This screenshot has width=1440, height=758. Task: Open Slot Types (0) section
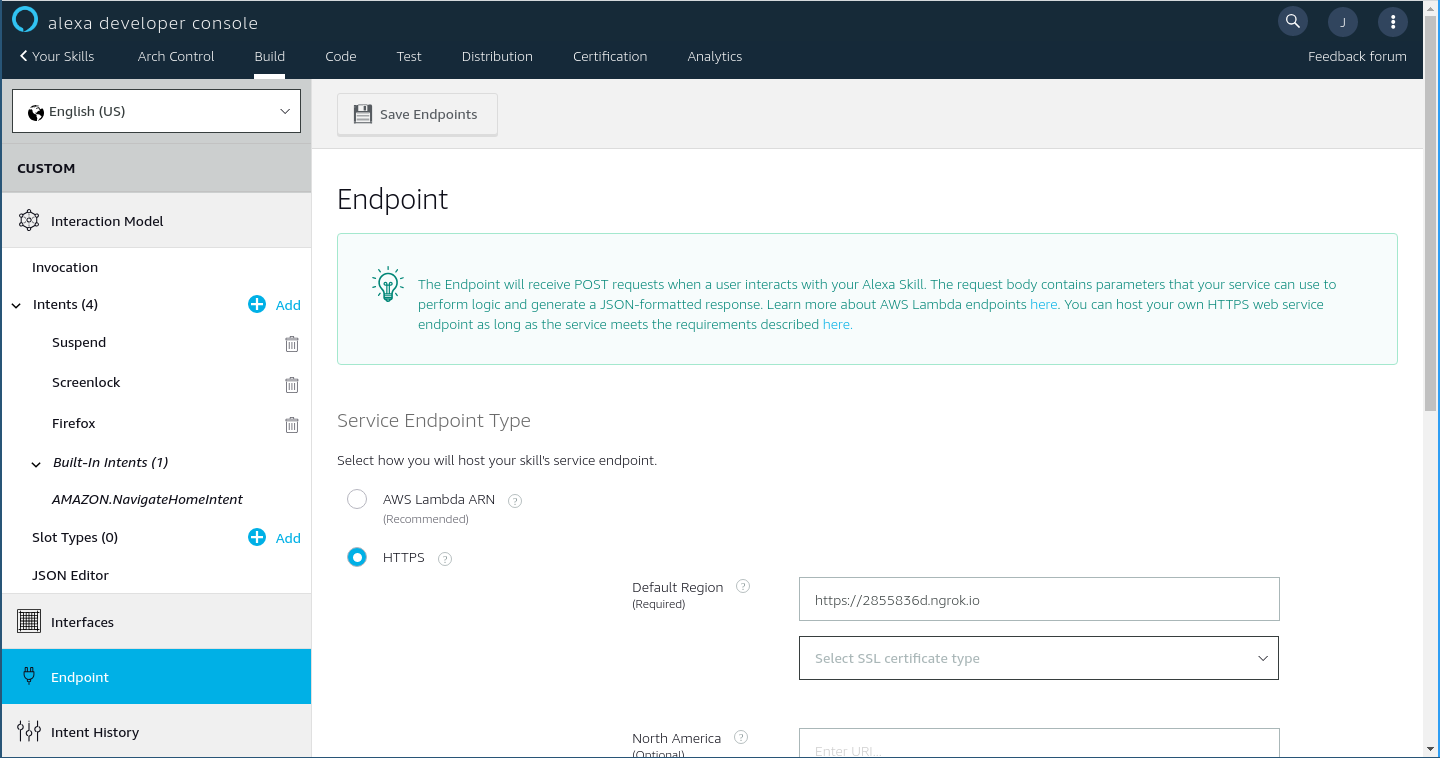[75, 537]
